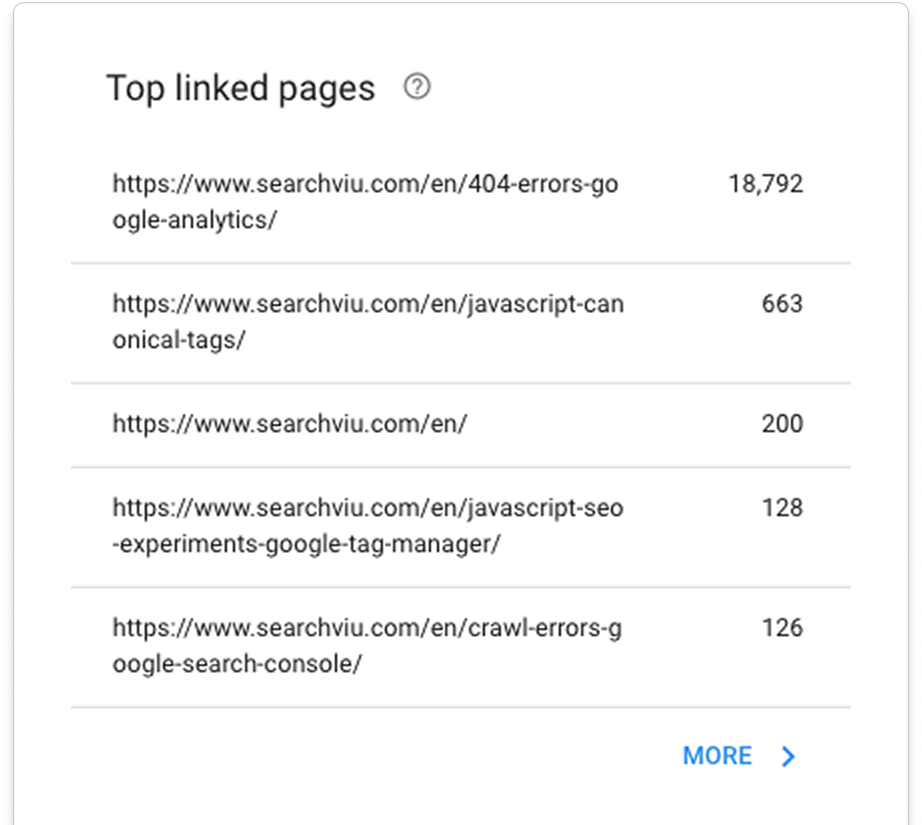Click blank space between /en/ URL and 200

610,424
